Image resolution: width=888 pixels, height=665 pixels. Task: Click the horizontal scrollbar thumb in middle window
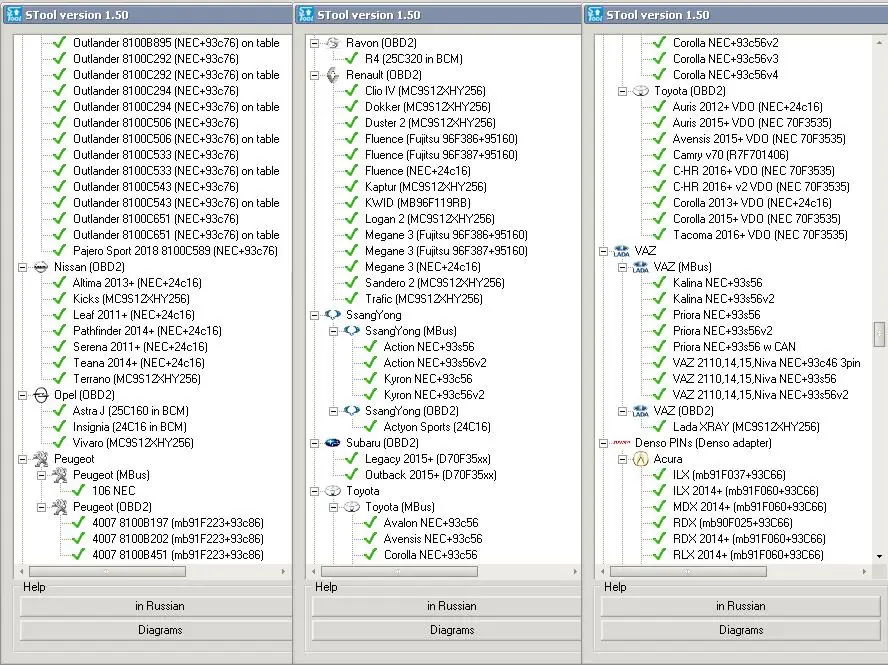coord(399,572)
